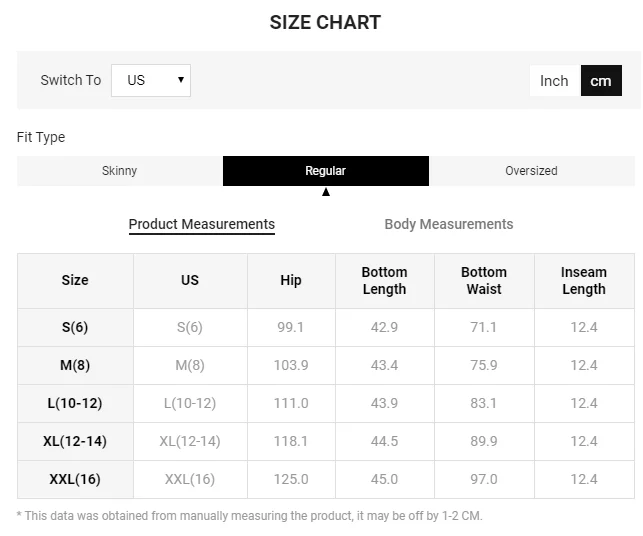The height and width of the screenshot is (536, 643).
Task: Click the US column header
Action: 190,281
